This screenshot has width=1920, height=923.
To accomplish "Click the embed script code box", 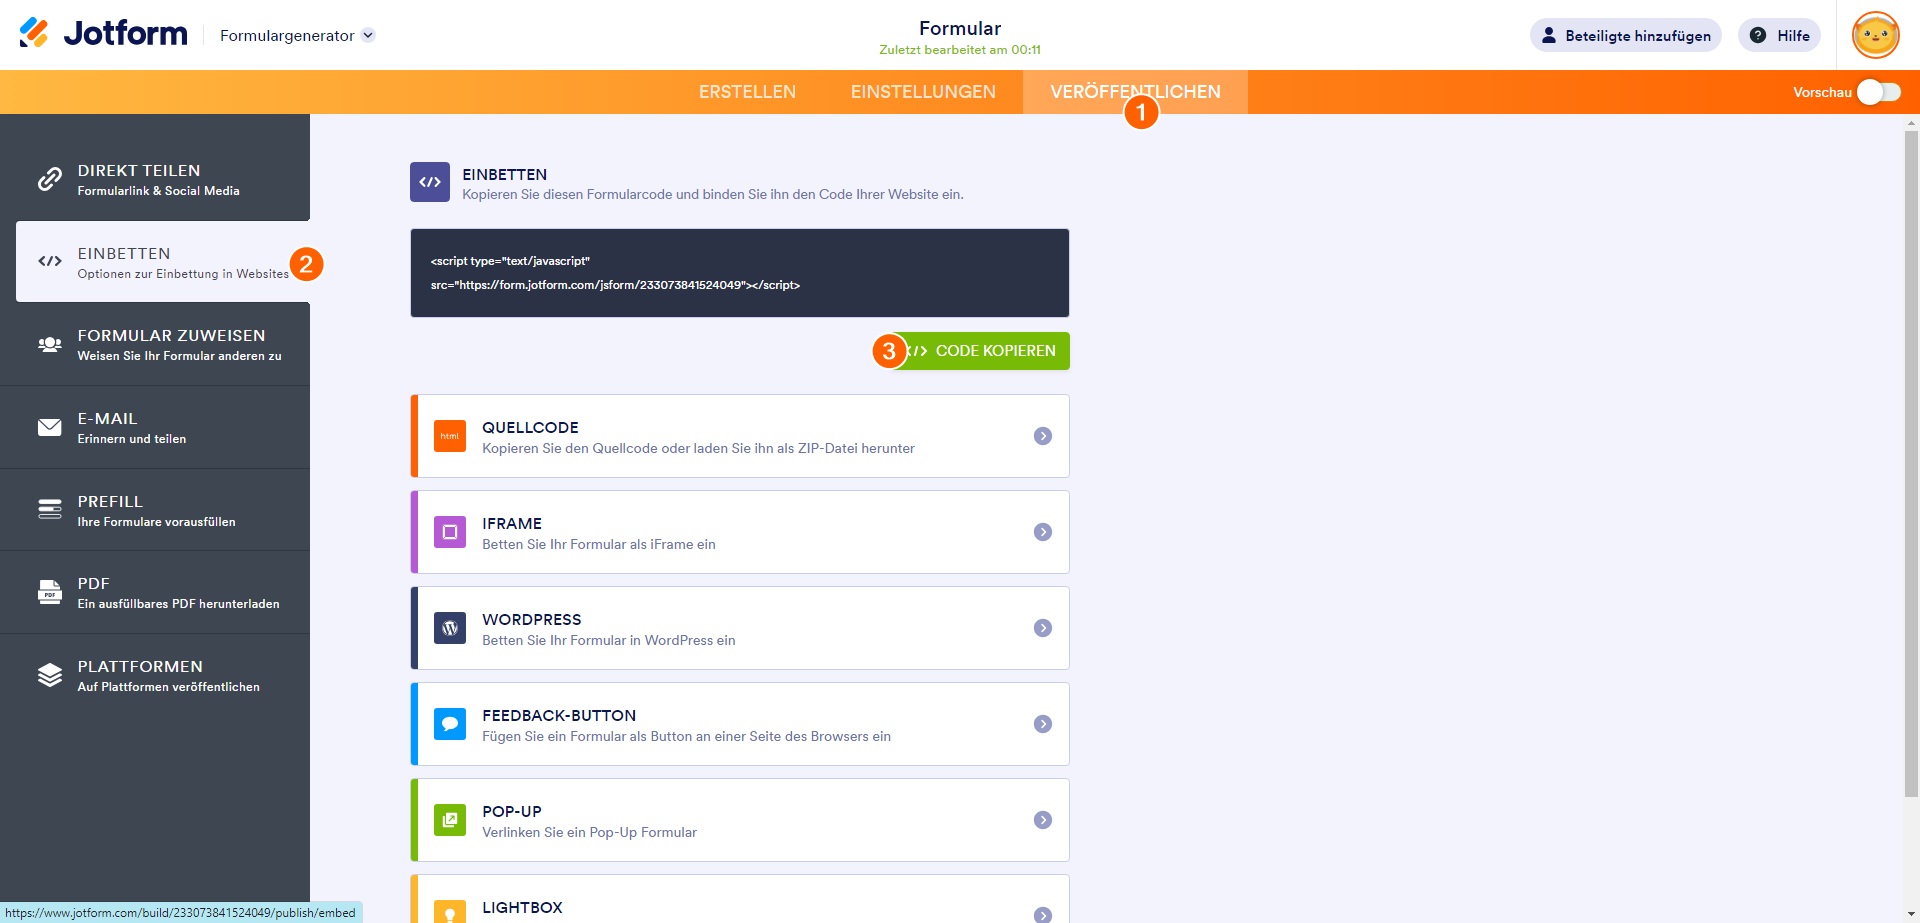I will click(x=740, y=273).
